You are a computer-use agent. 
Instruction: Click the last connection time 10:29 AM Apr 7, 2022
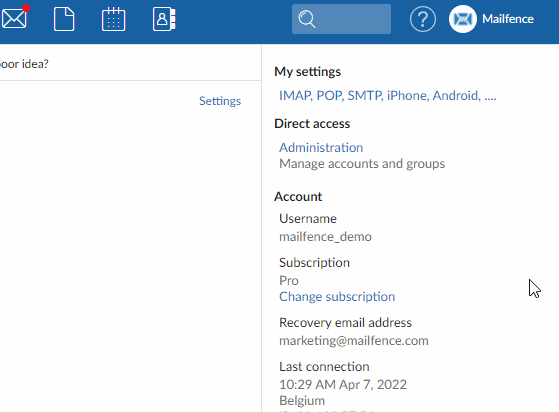click(343, 385)
